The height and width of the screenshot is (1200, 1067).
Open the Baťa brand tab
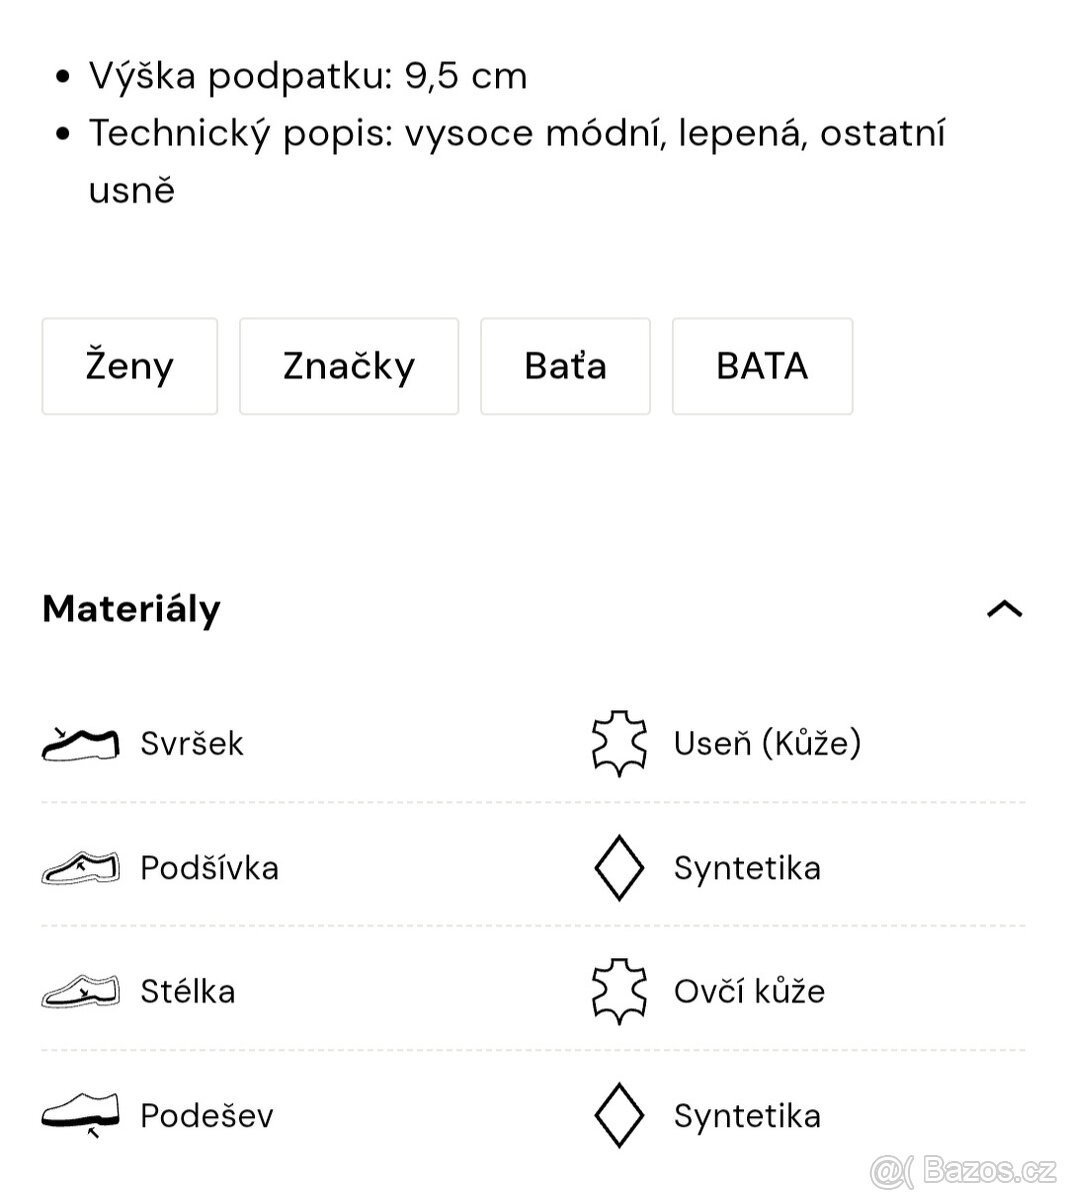(x=565, y=366)
